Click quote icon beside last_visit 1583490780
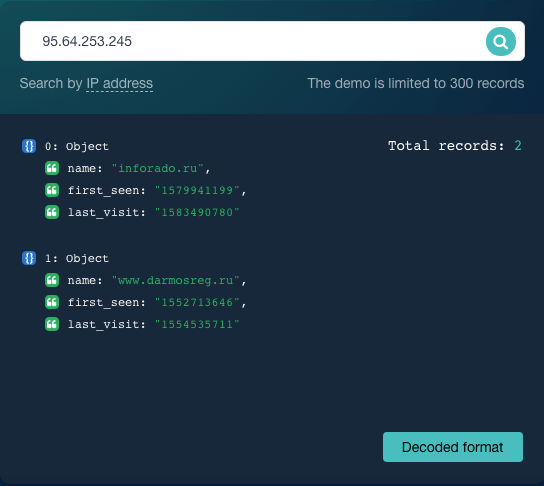This screenshot has width=544, height=486. click(x=52, y=212)
